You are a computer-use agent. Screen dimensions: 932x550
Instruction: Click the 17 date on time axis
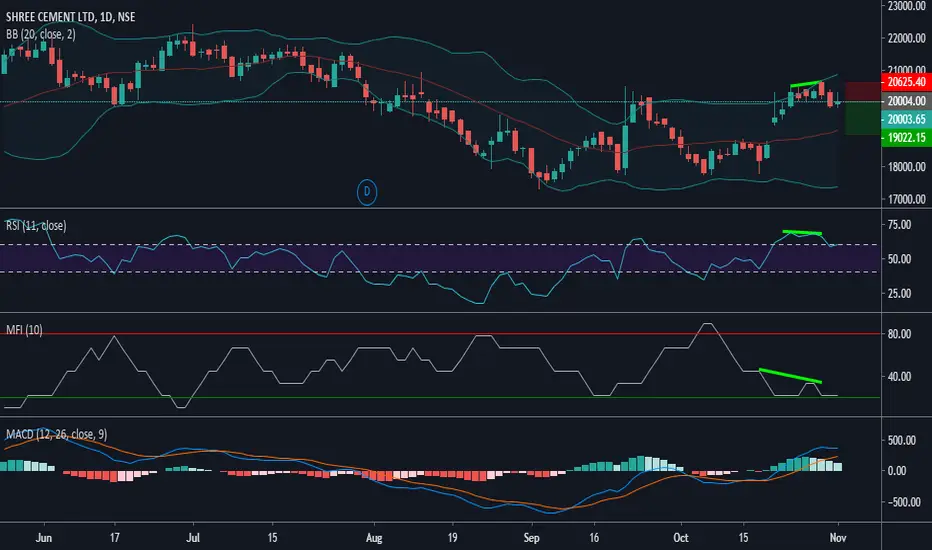coord(115,538)
